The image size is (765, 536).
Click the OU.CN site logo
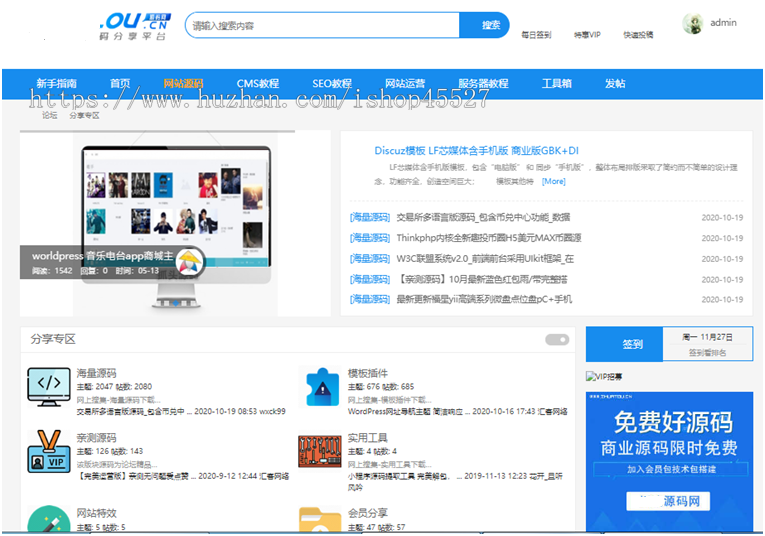point(135,26)
